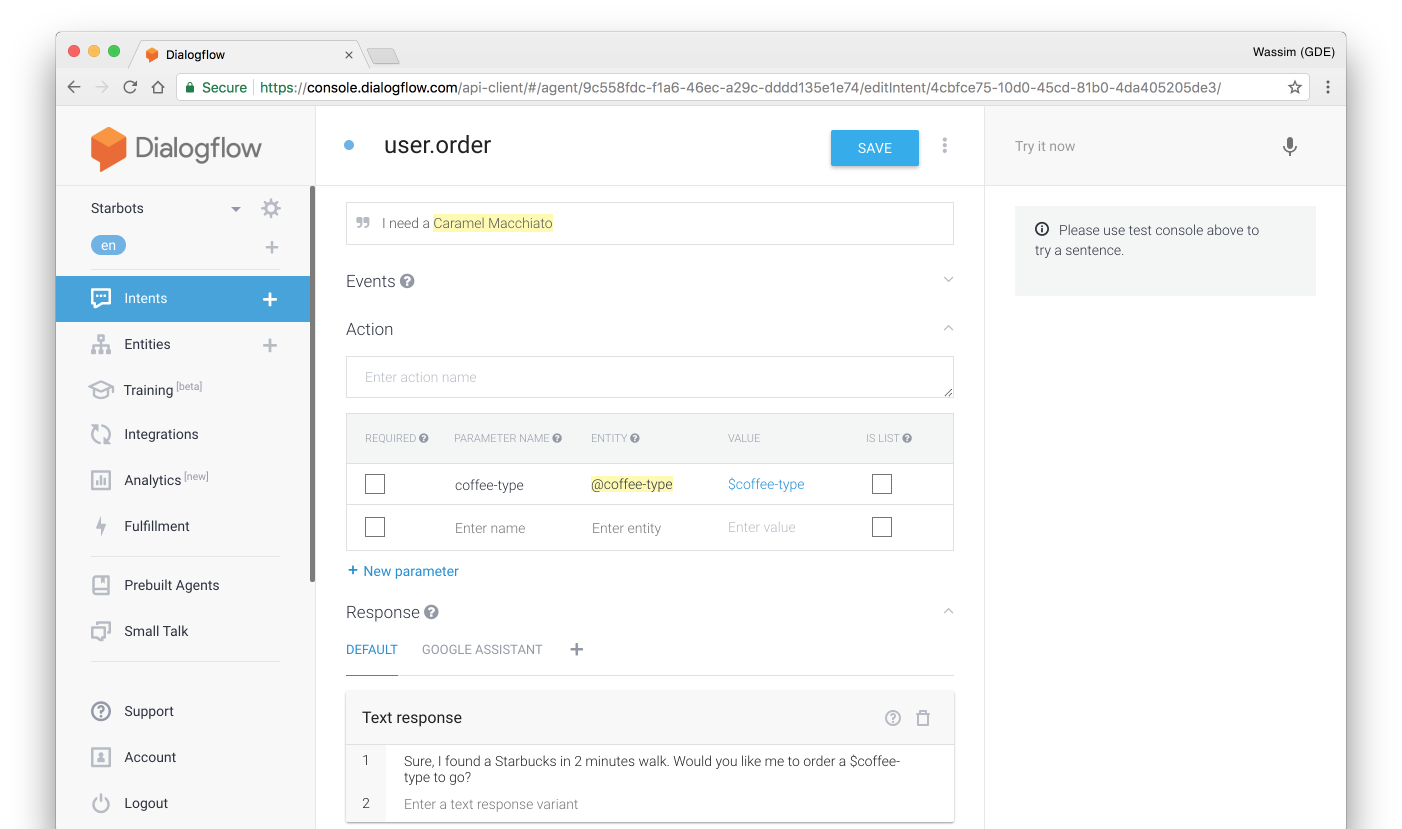Go back in browser history
1402x829 pixels.
pos(74,87)
